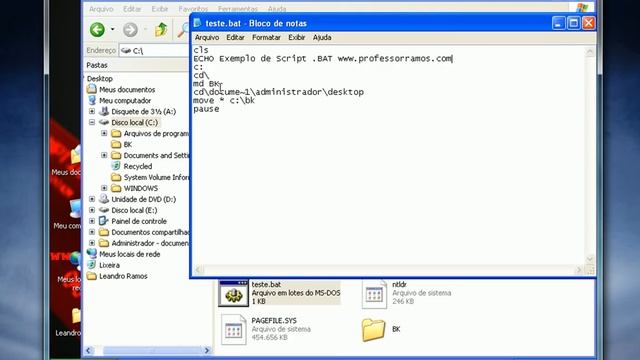The width and height of the screenshot is (640, 360).
Task: Open Notepad Arquivo menu
Action: (207, 38)
